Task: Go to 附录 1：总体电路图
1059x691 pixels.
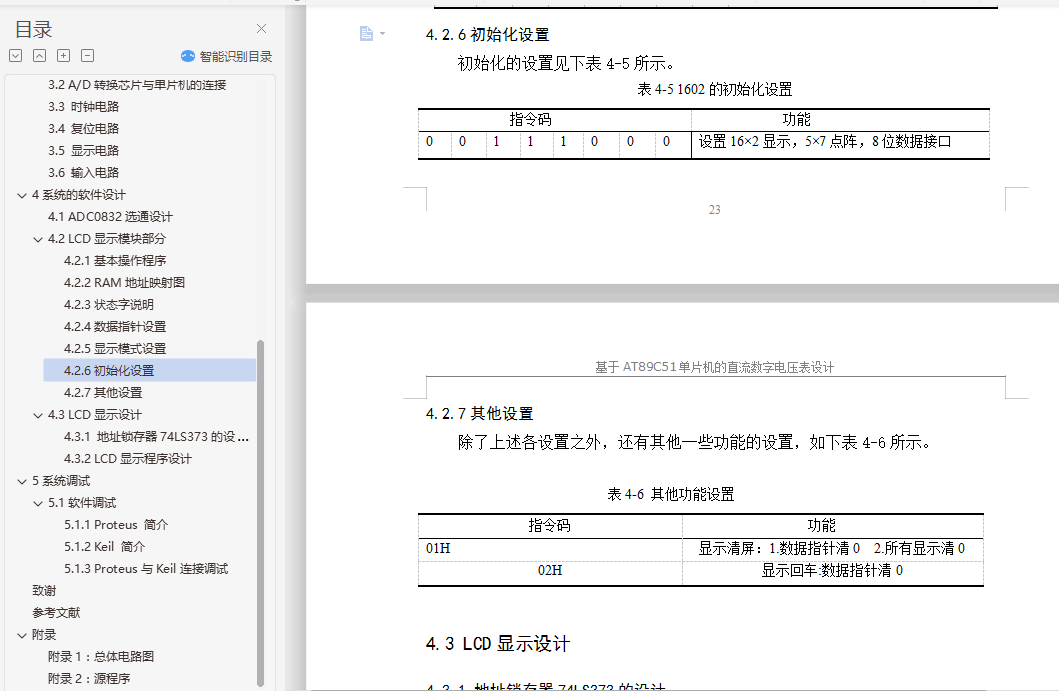Action: pyautogui.click(x=101, y=657)
